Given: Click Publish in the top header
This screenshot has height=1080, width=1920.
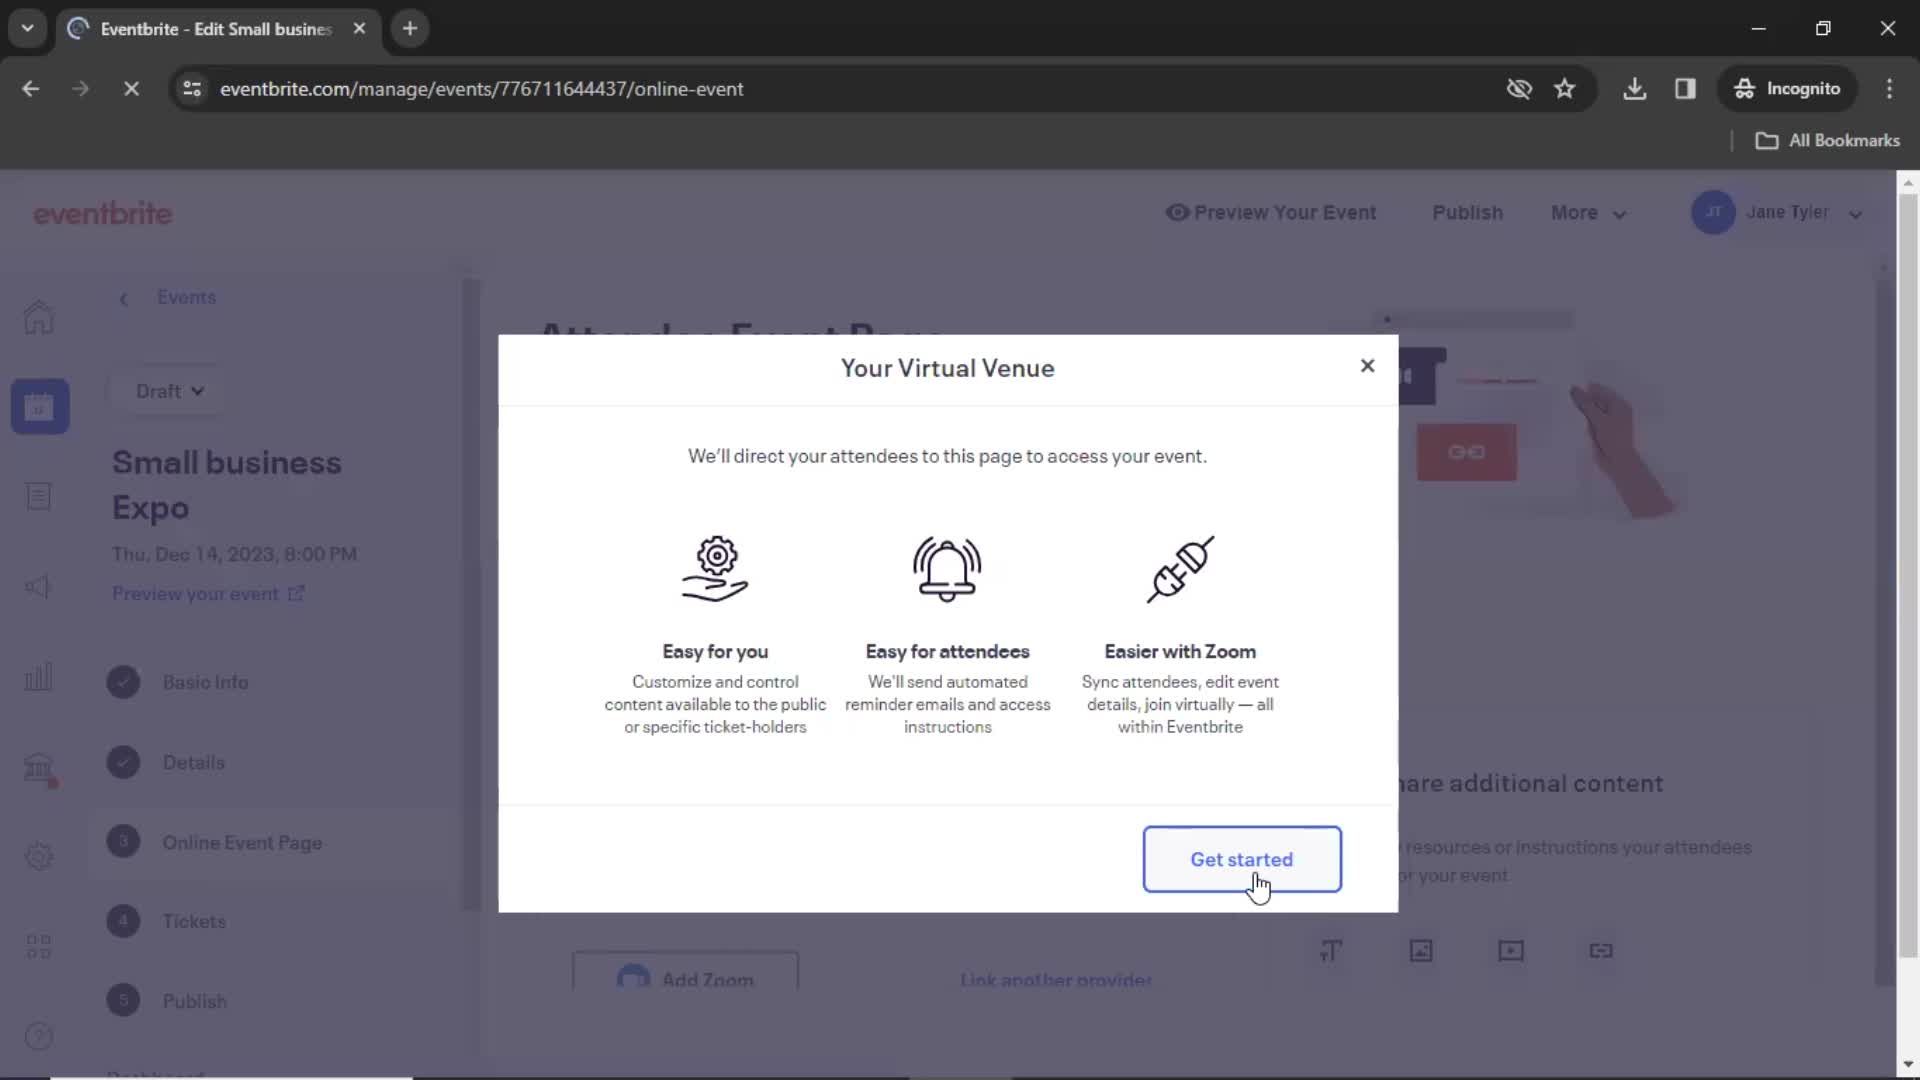Looking at the screenshot, I should 1467,213.
